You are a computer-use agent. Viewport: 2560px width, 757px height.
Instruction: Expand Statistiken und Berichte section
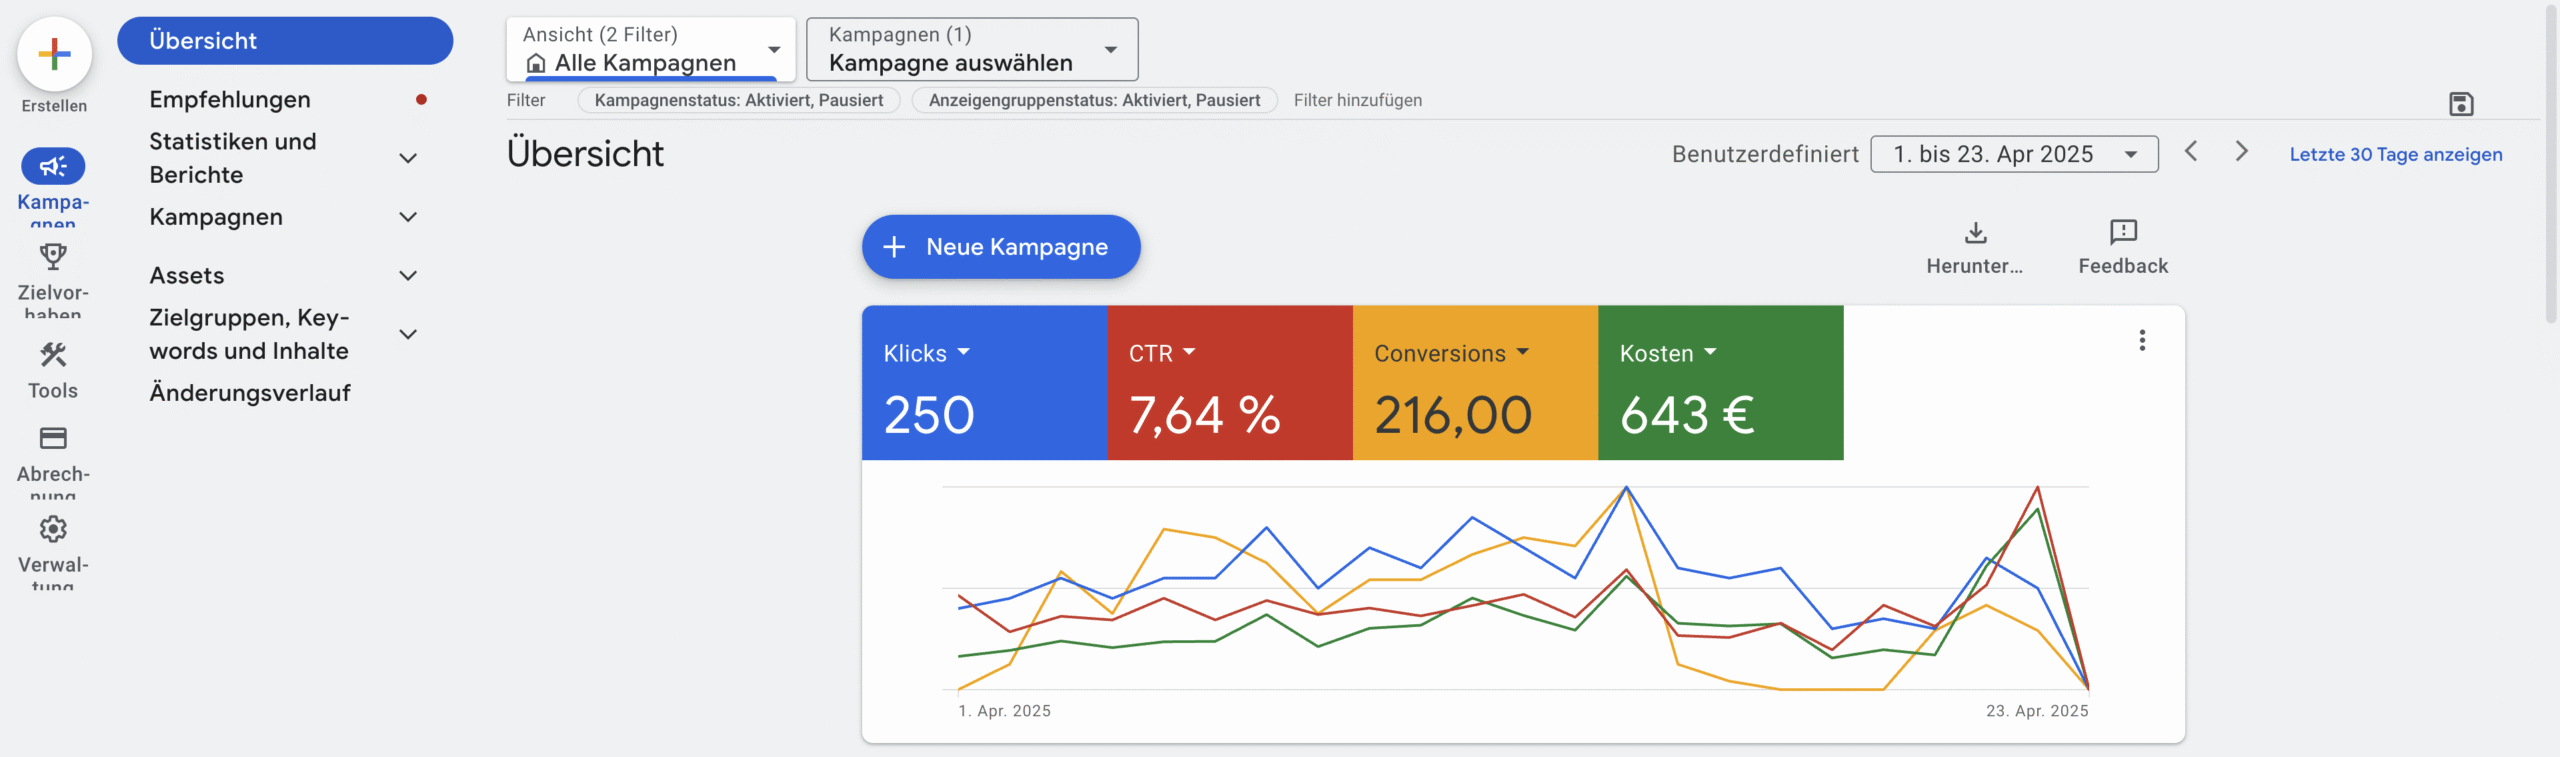(408, 158)
